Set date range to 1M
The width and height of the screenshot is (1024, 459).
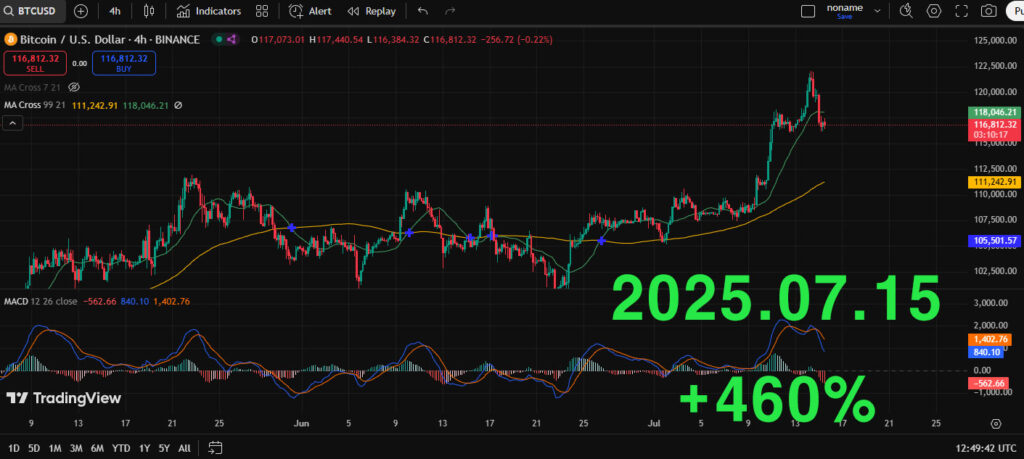(56, 448)
